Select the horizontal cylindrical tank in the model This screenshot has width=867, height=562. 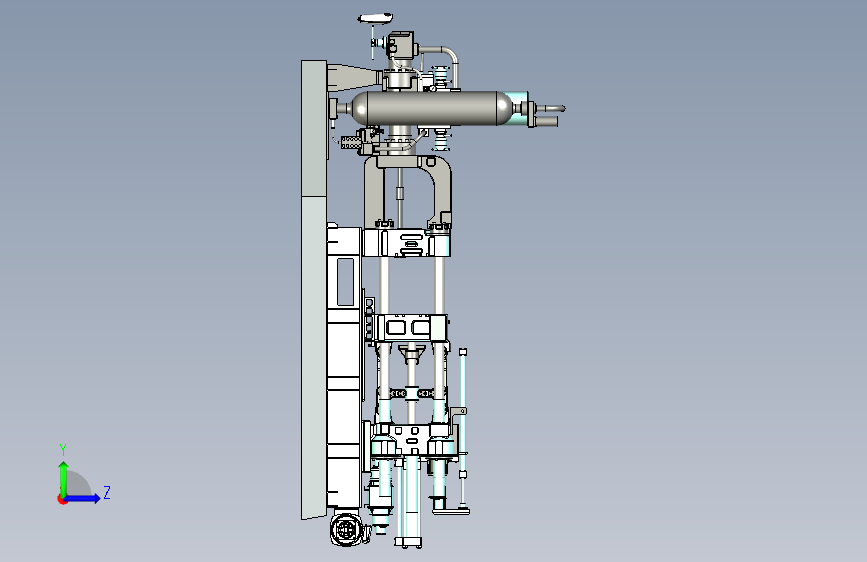(x=432, y=108)
